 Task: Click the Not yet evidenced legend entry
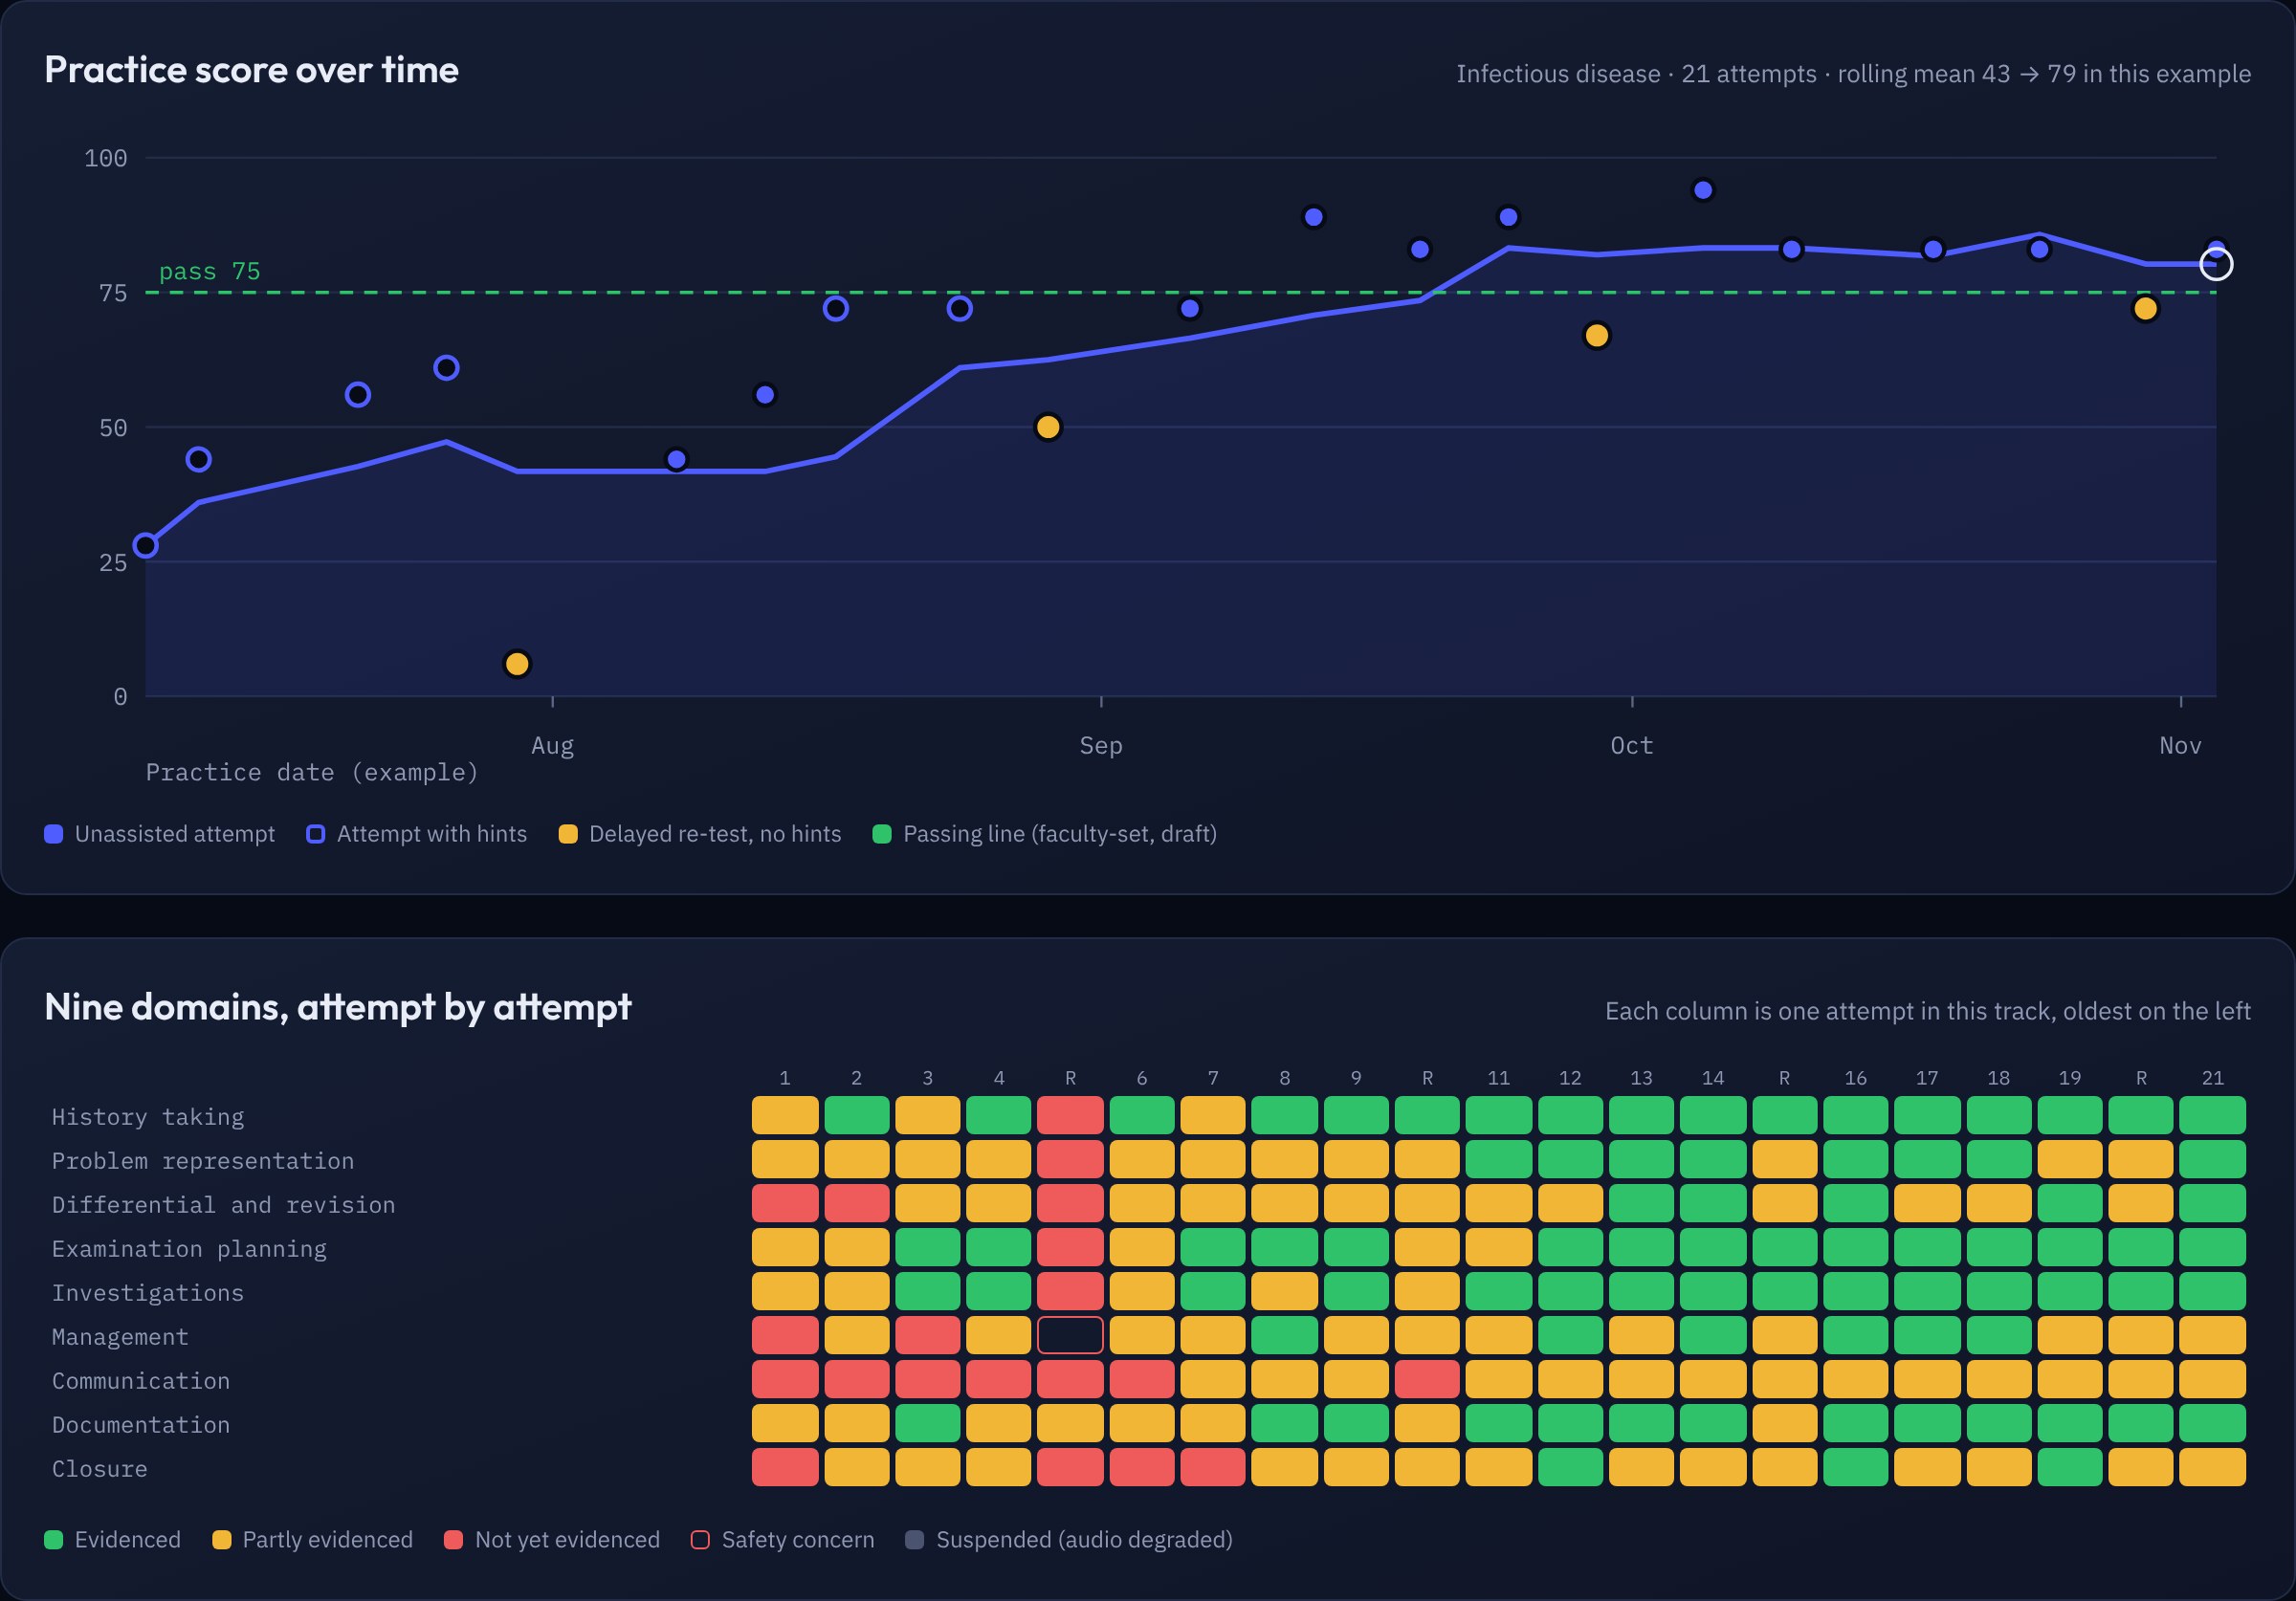pos(552,1539)
